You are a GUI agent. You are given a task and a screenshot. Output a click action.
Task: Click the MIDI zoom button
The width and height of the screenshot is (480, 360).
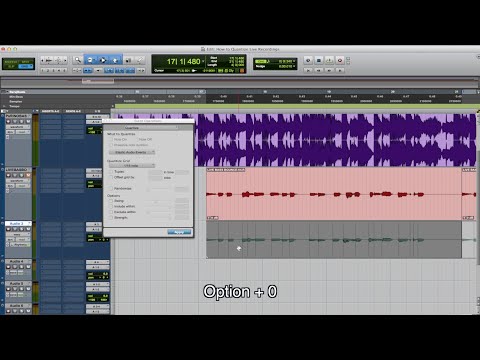(x=58, y=60)
